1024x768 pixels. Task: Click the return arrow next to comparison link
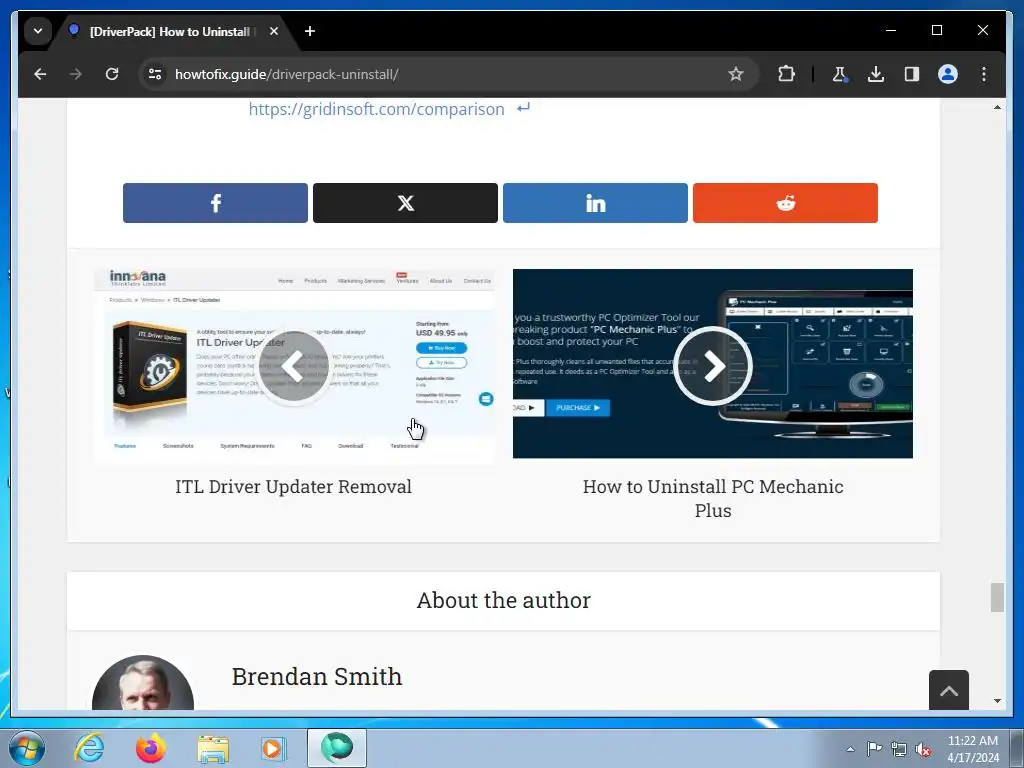[523, 108]
